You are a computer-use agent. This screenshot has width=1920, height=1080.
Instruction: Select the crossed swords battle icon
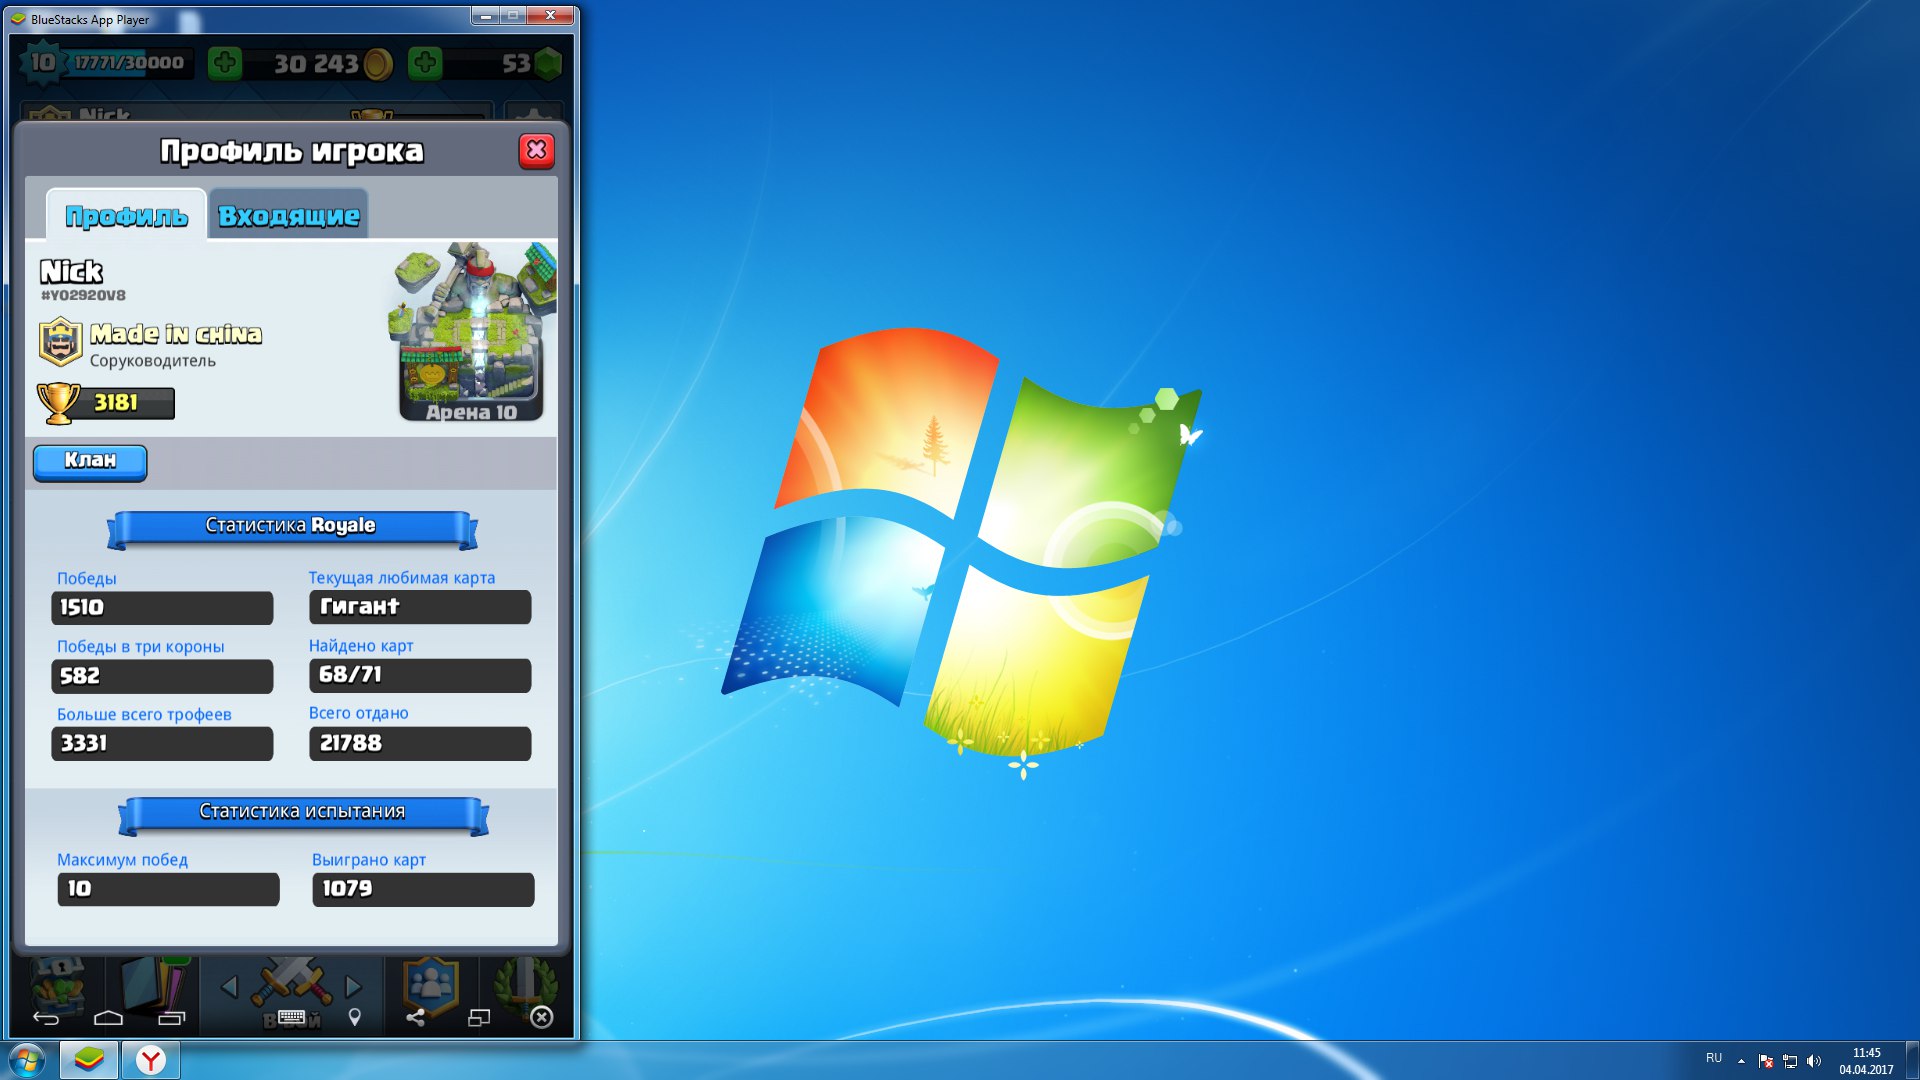291,983
